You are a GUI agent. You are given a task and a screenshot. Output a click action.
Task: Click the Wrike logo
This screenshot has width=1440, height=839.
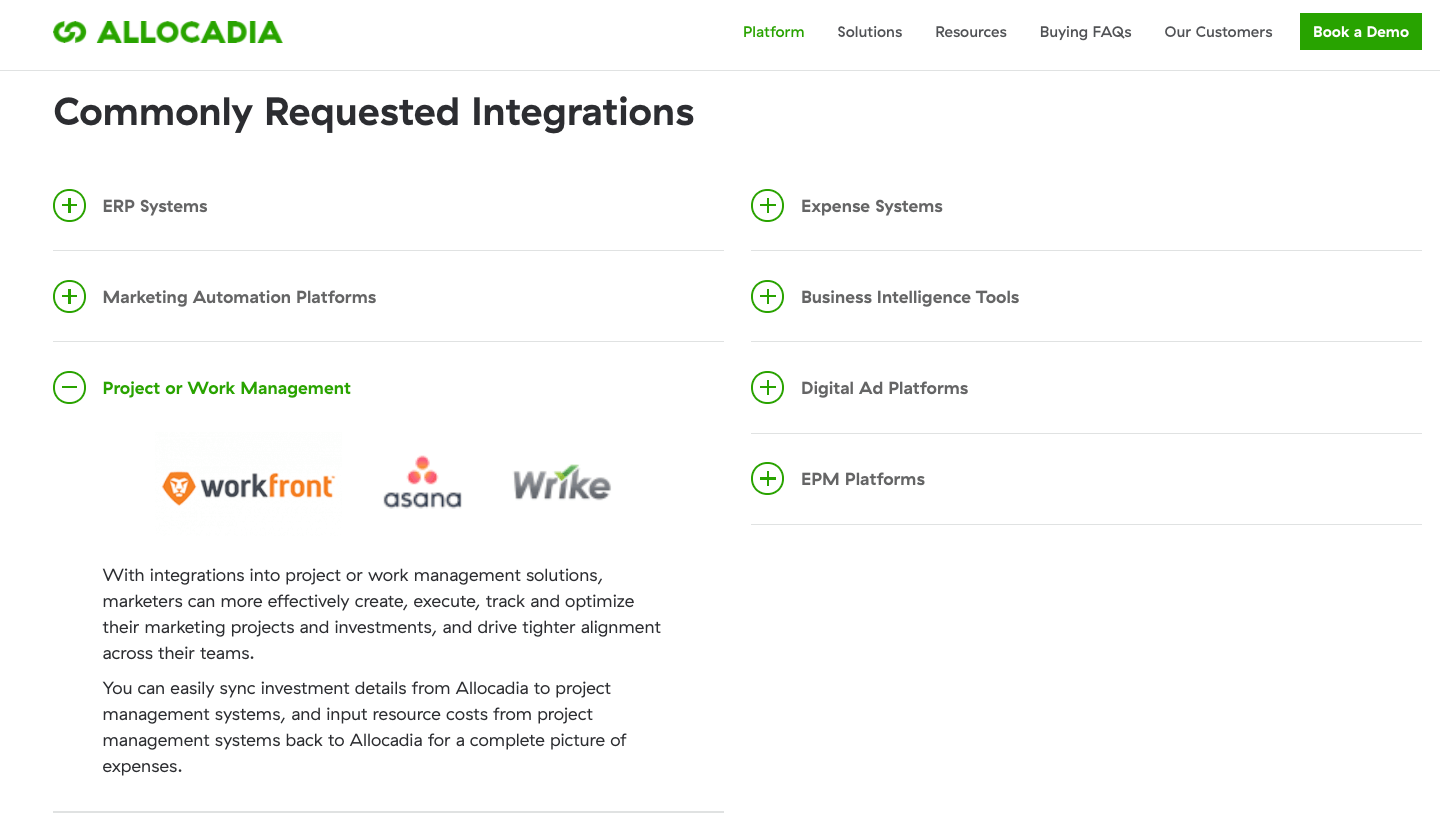click(561, 484)
